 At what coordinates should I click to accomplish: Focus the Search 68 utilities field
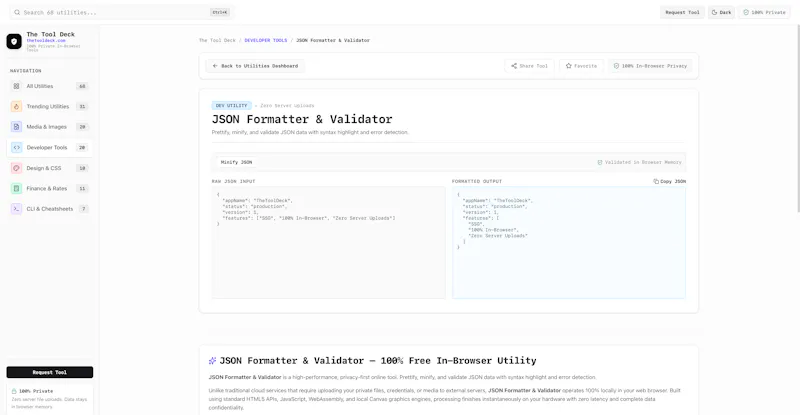click(122, 12)
